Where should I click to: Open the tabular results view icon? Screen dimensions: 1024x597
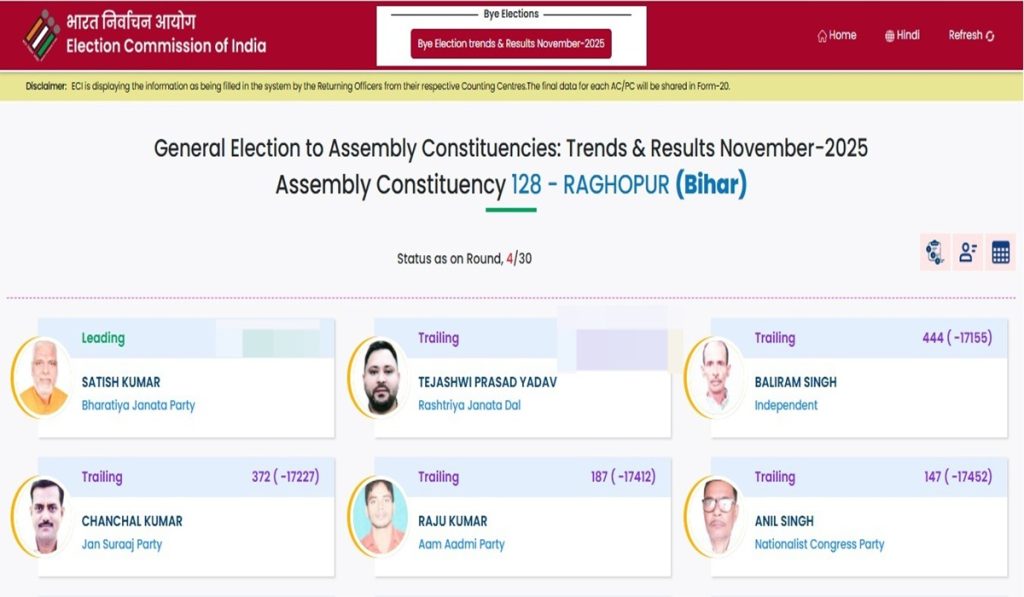click(x=1000, y=251)
